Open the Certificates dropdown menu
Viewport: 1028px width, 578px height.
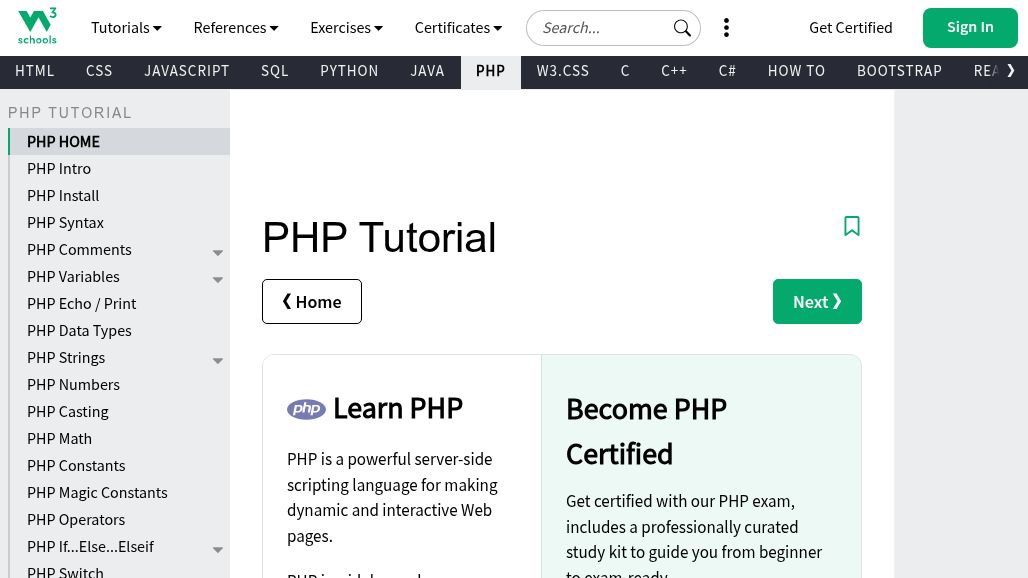click(x=458, y=28)
